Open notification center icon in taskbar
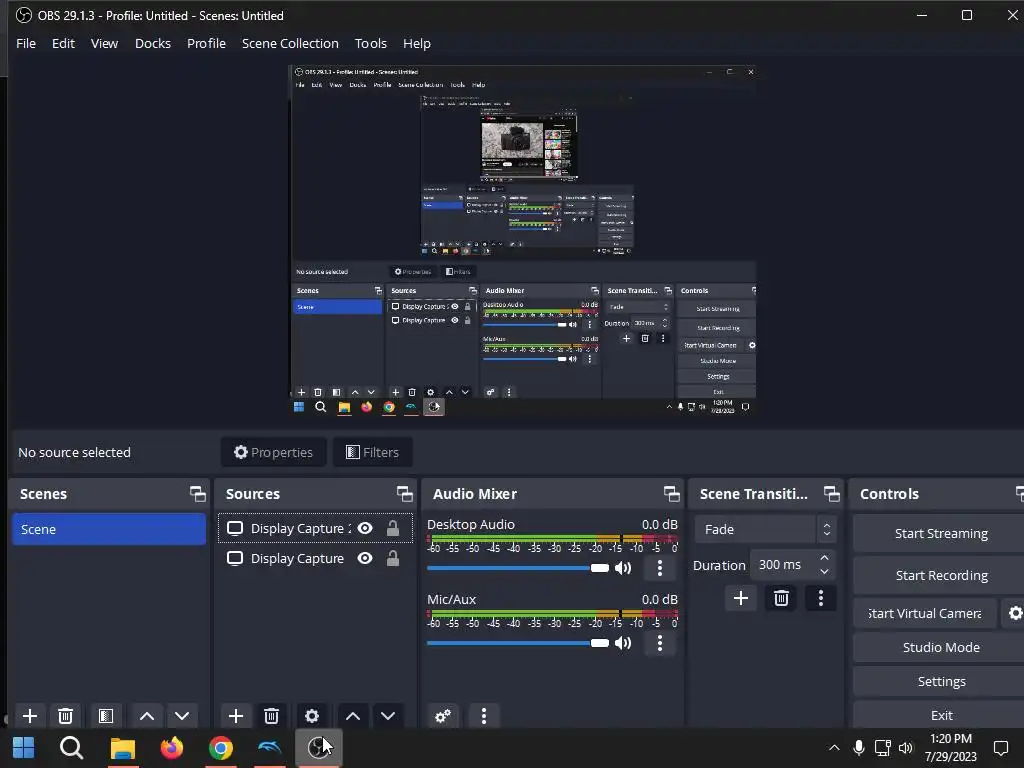Image resolution: width=1024 pixels, height=768 pixels. coord(1000,748)
